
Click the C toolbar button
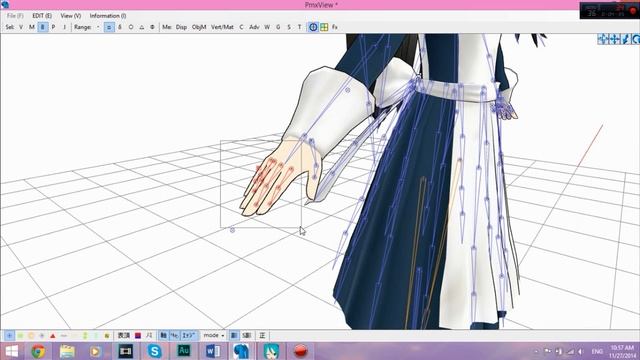pos(241,27)
